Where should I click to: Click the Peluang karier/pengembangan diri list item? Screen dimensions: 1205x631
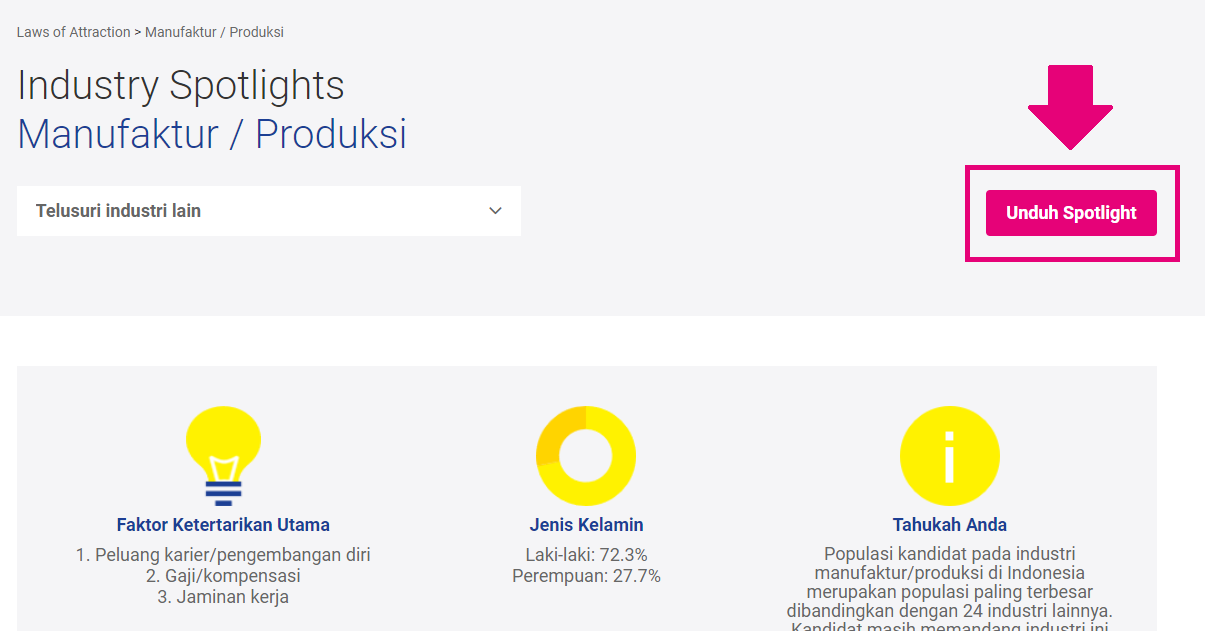tap(223, 554)
